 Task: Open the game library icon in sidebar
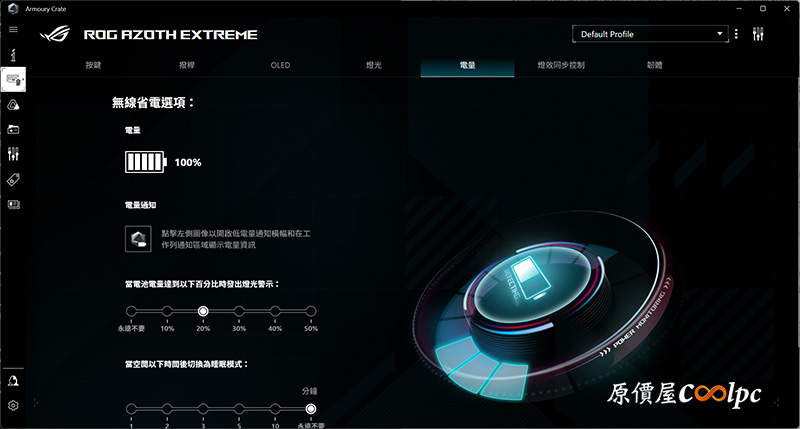(x=13, y=130)
